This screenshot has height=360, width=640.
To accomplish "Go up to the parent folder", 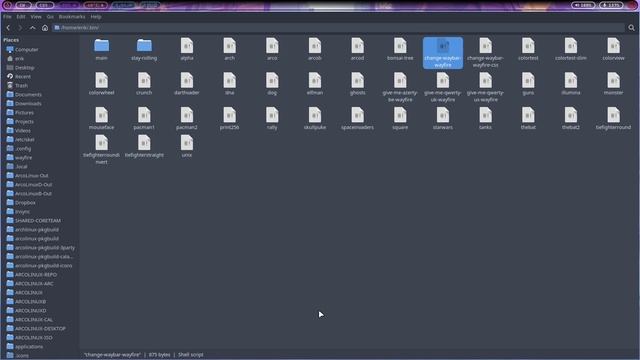I will coord(32,28).
